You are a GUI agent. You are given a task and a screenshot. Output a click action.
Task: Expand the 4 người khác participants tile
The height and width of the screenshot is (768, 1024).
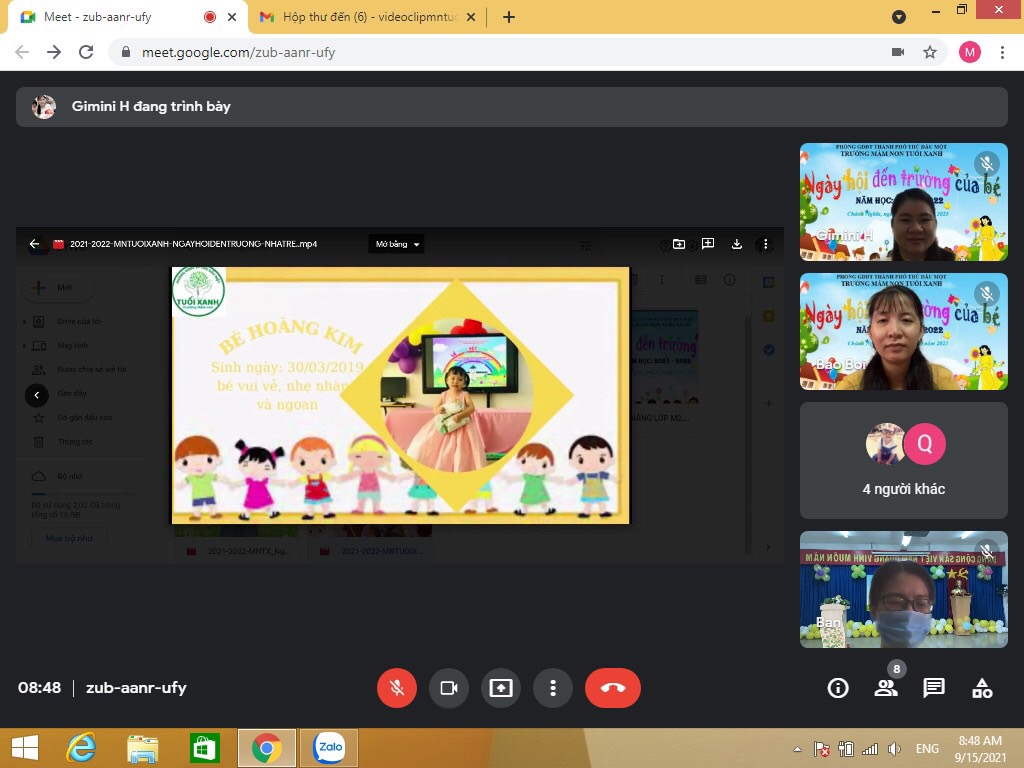[x=903, y=460]
